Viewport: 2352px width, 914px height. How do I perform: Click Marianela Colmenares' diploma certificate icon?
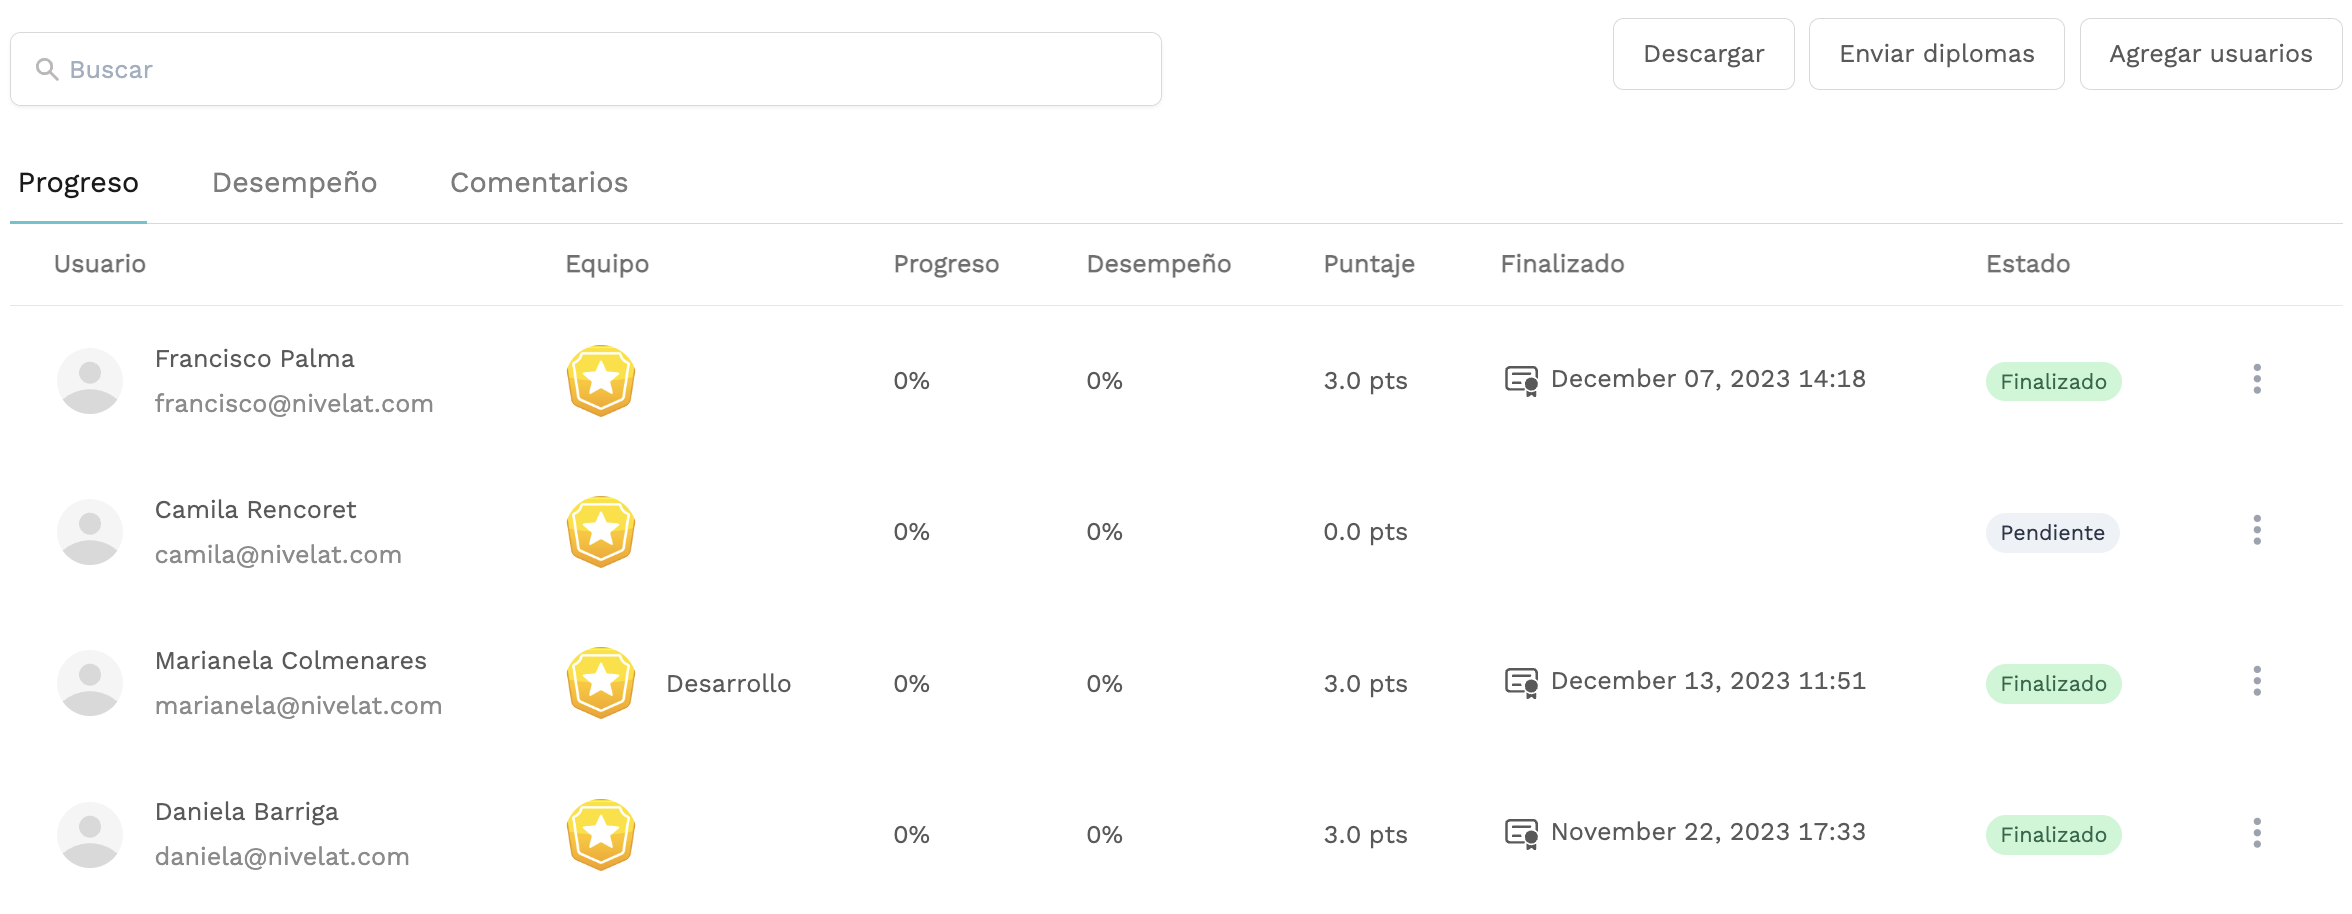[x=1521, y=683]
